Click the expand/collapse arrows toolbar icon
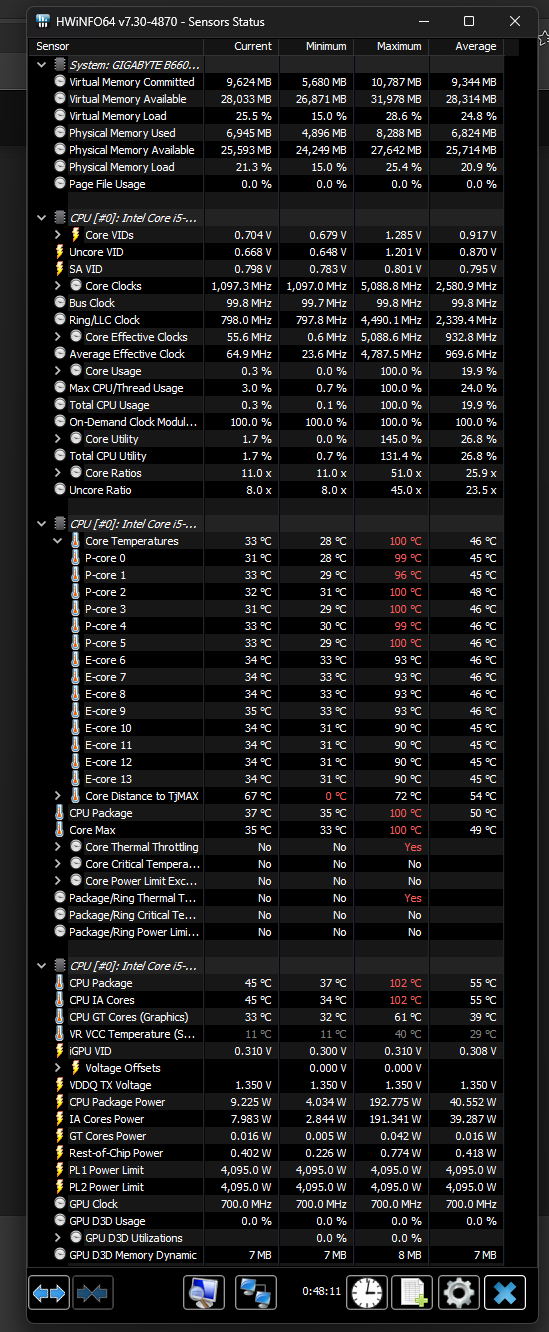This screenshot has width=549, height=1332. point(48,1292)
